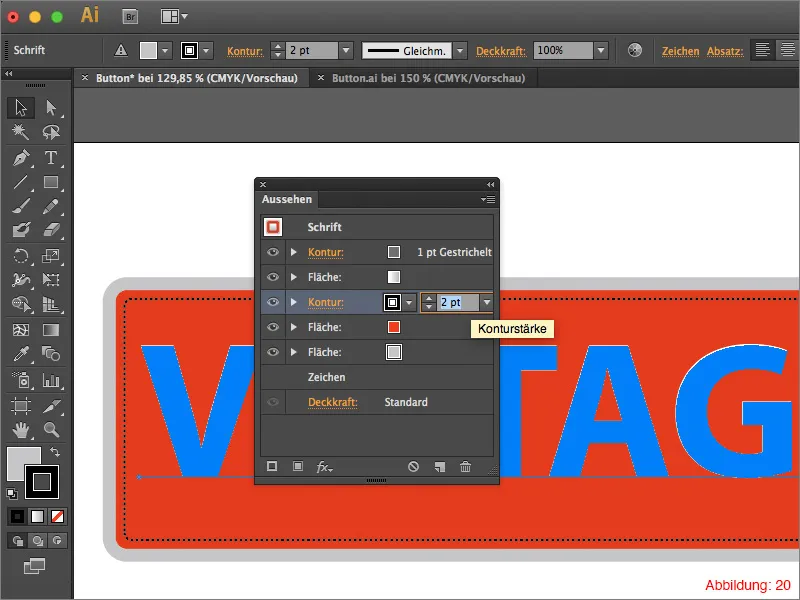The width and height of the screenshot is (800, 600).
Task: Toggle visibility of Deckkraft row
Action: [273, 402]
